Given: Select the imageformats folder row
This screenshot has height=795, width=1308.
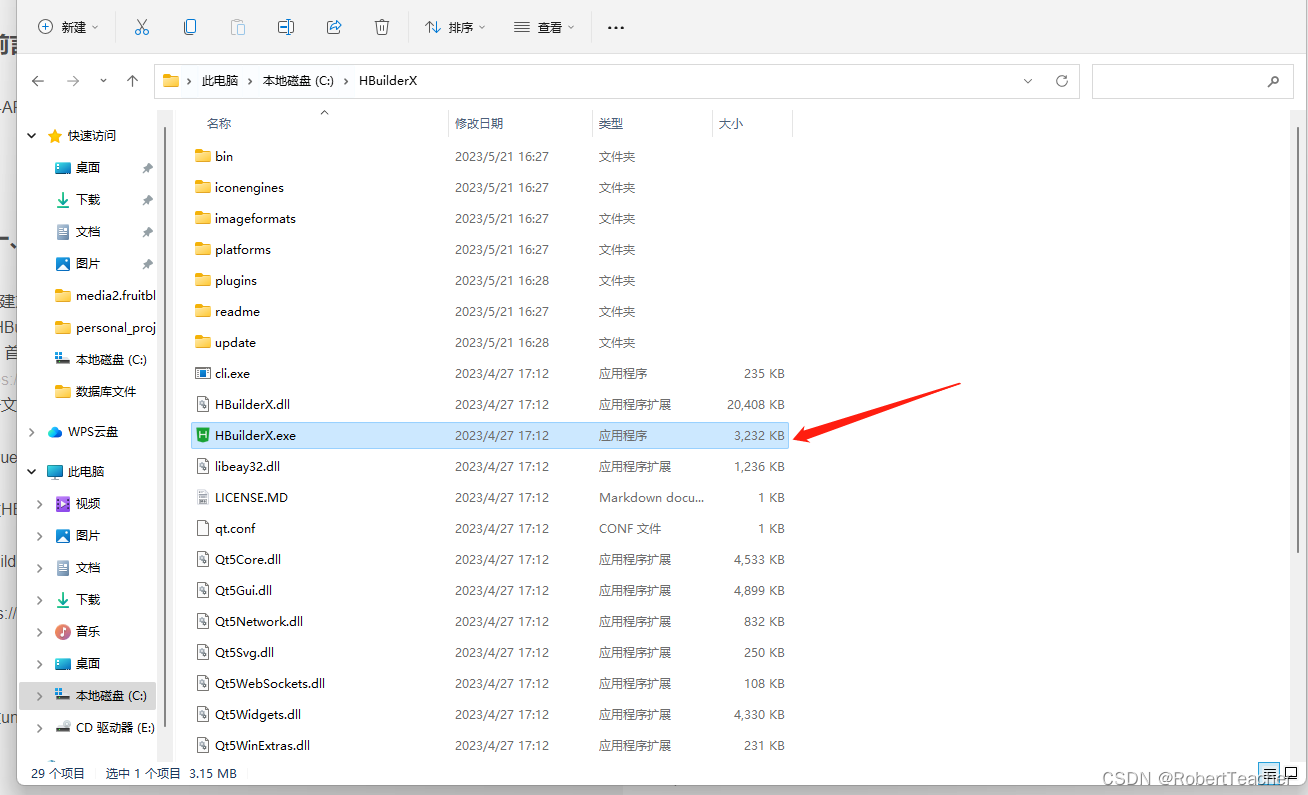Looking at the screenshot, I should [490, 218].
